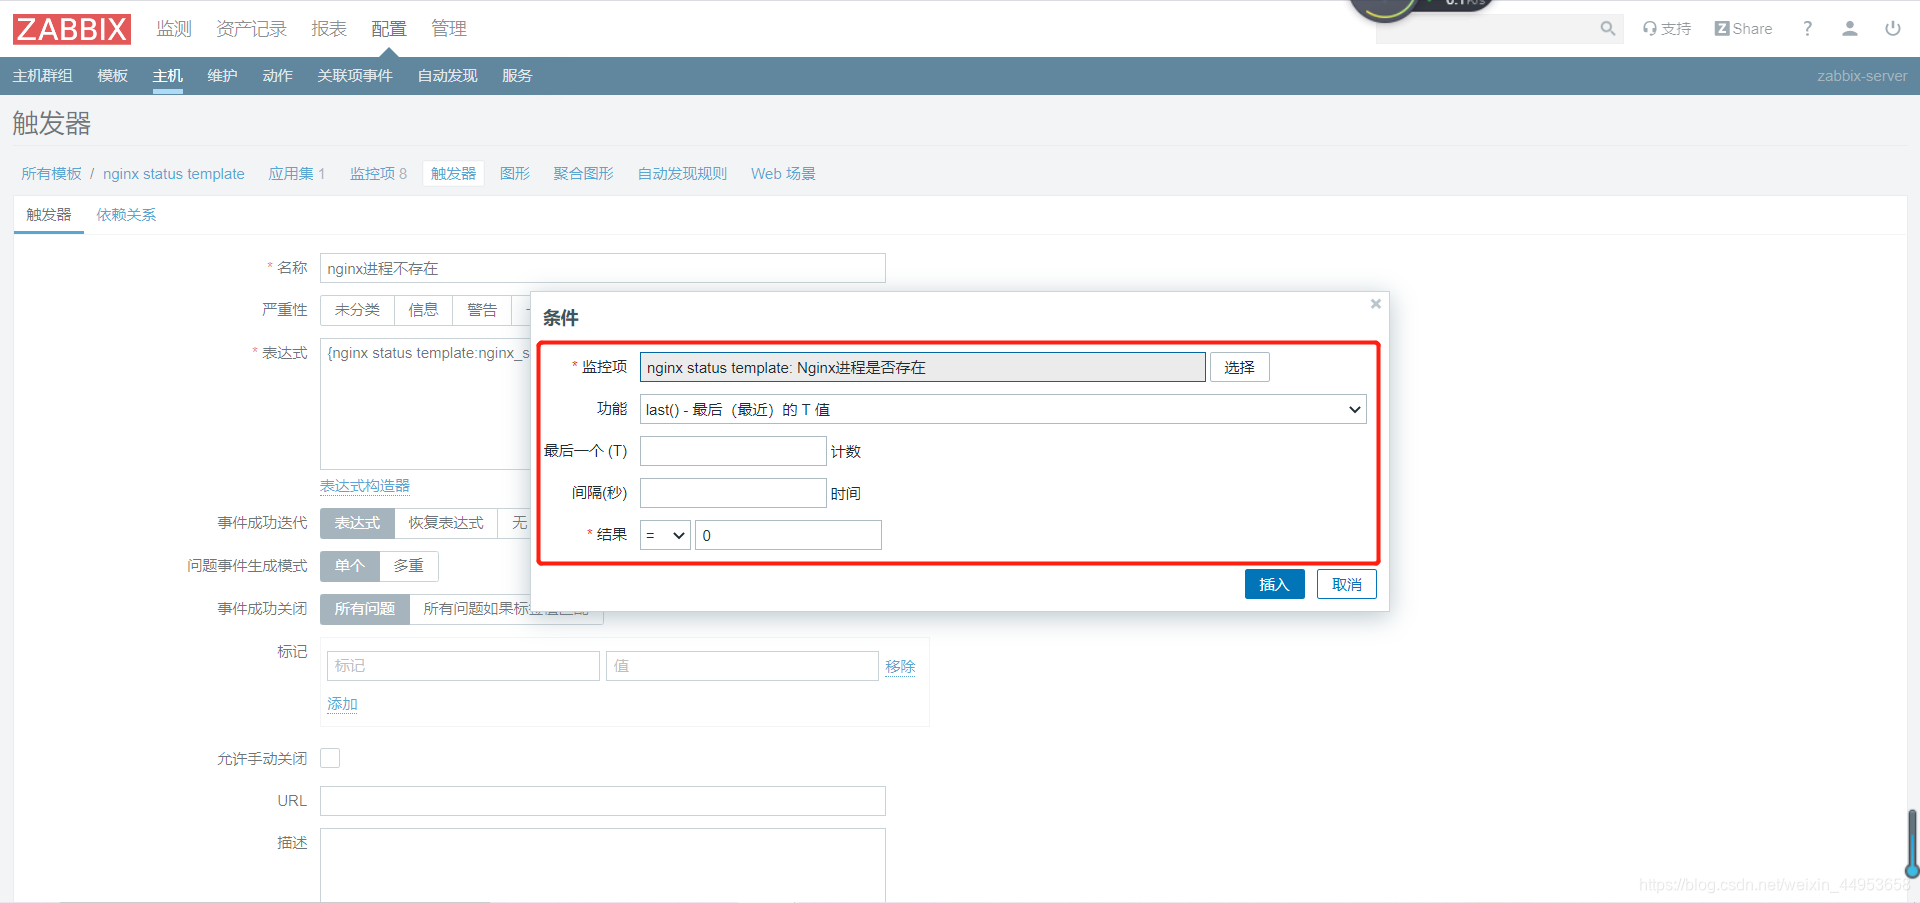Switch to the 依赖关系 tab

point(126,215)
